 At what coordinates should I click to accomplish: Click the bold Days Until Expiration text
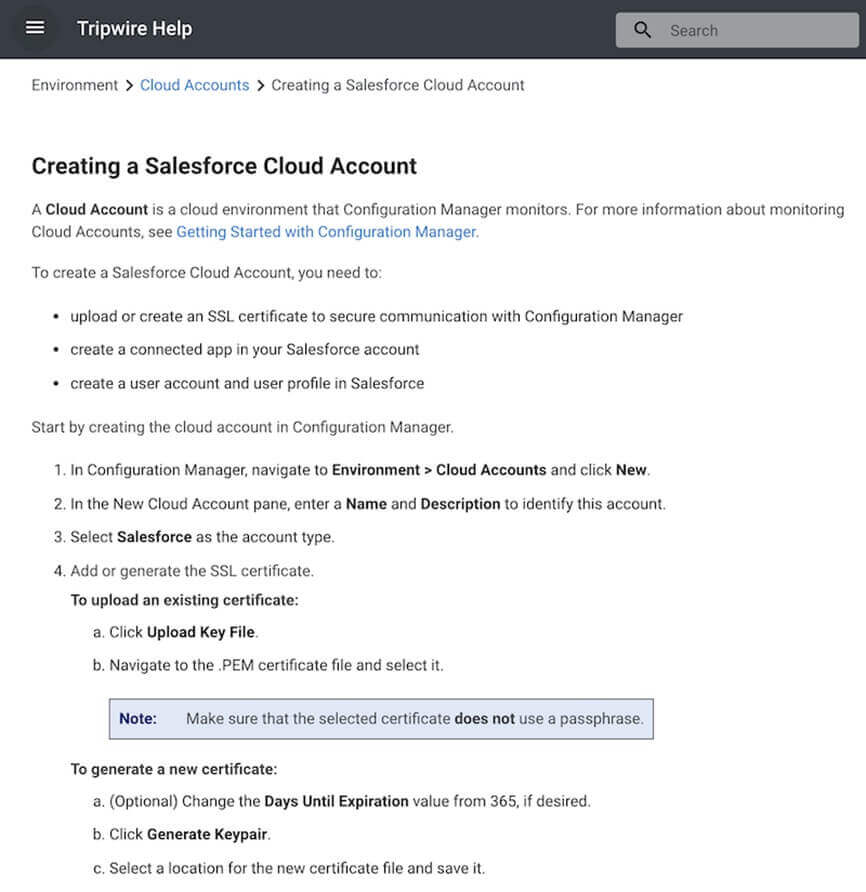click(336, 800)
